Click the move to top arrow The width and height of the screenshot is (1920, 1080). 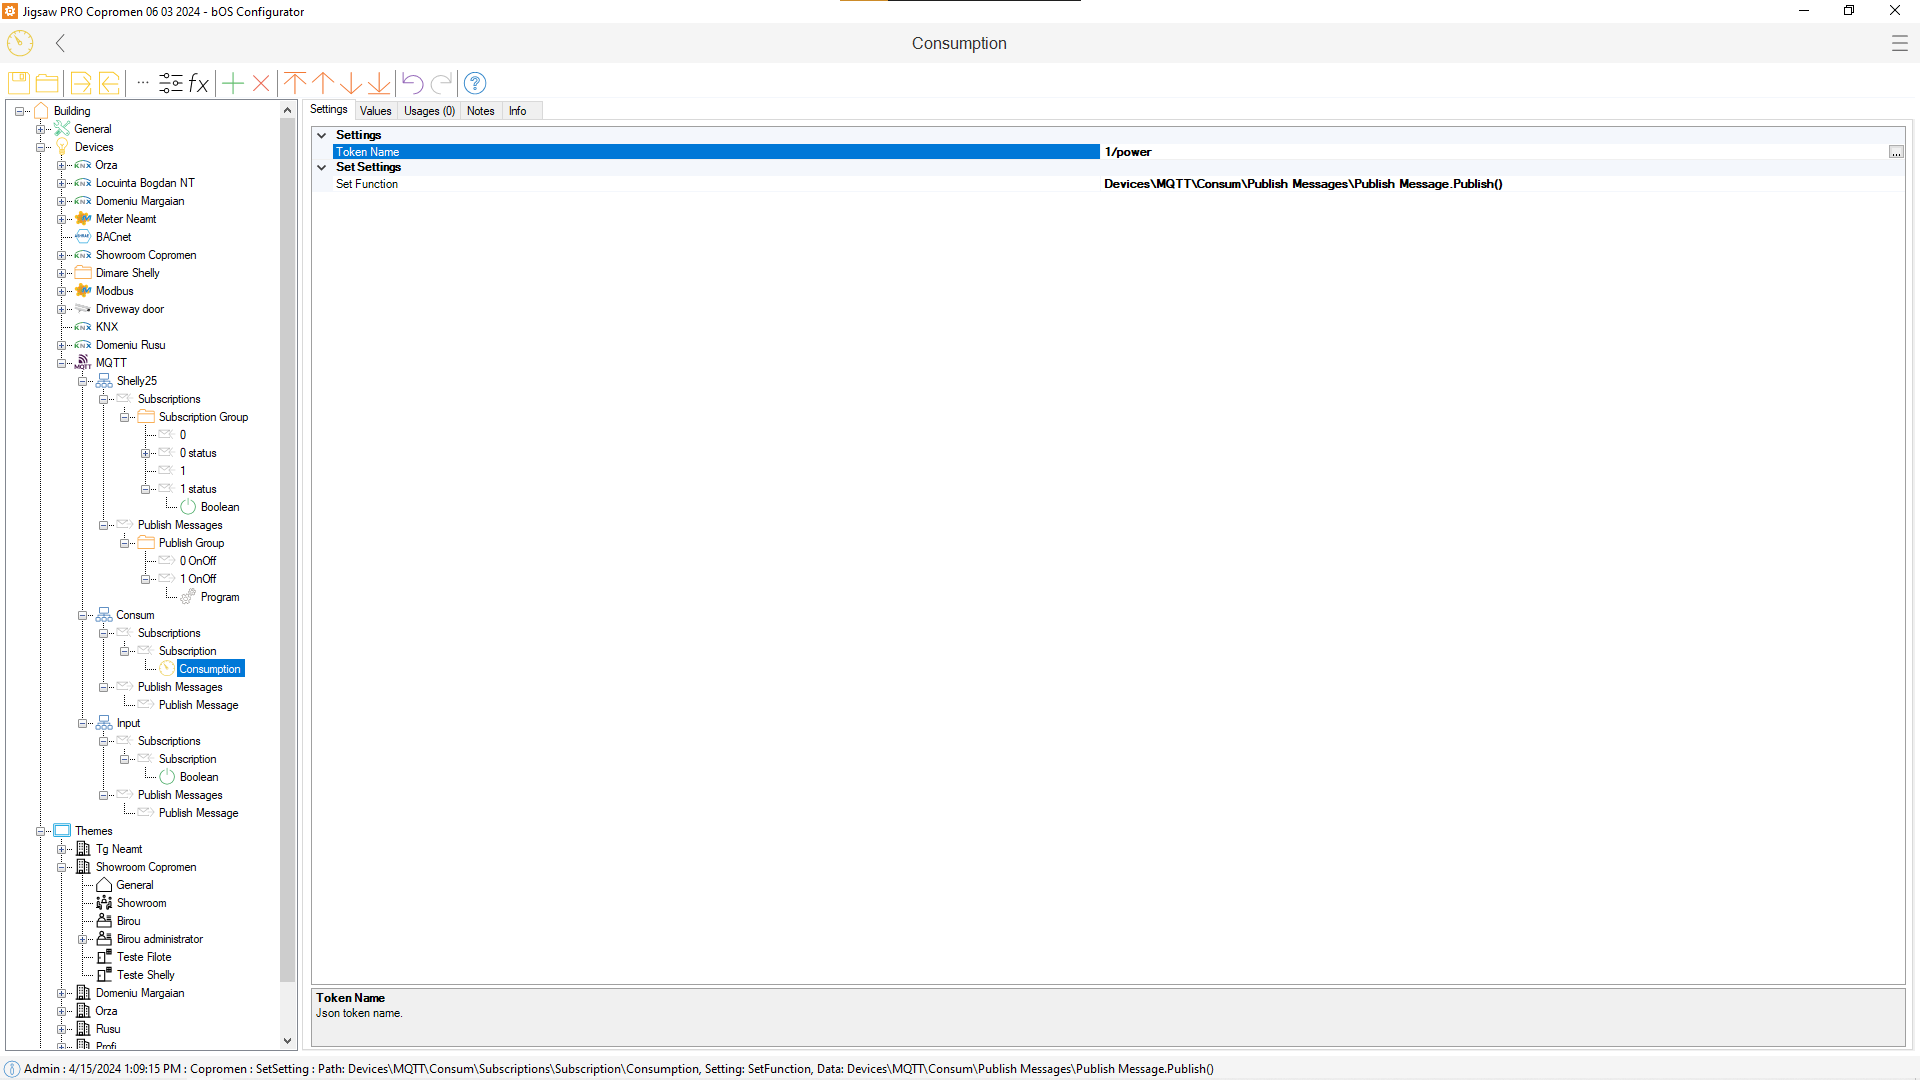click(295, 83)
